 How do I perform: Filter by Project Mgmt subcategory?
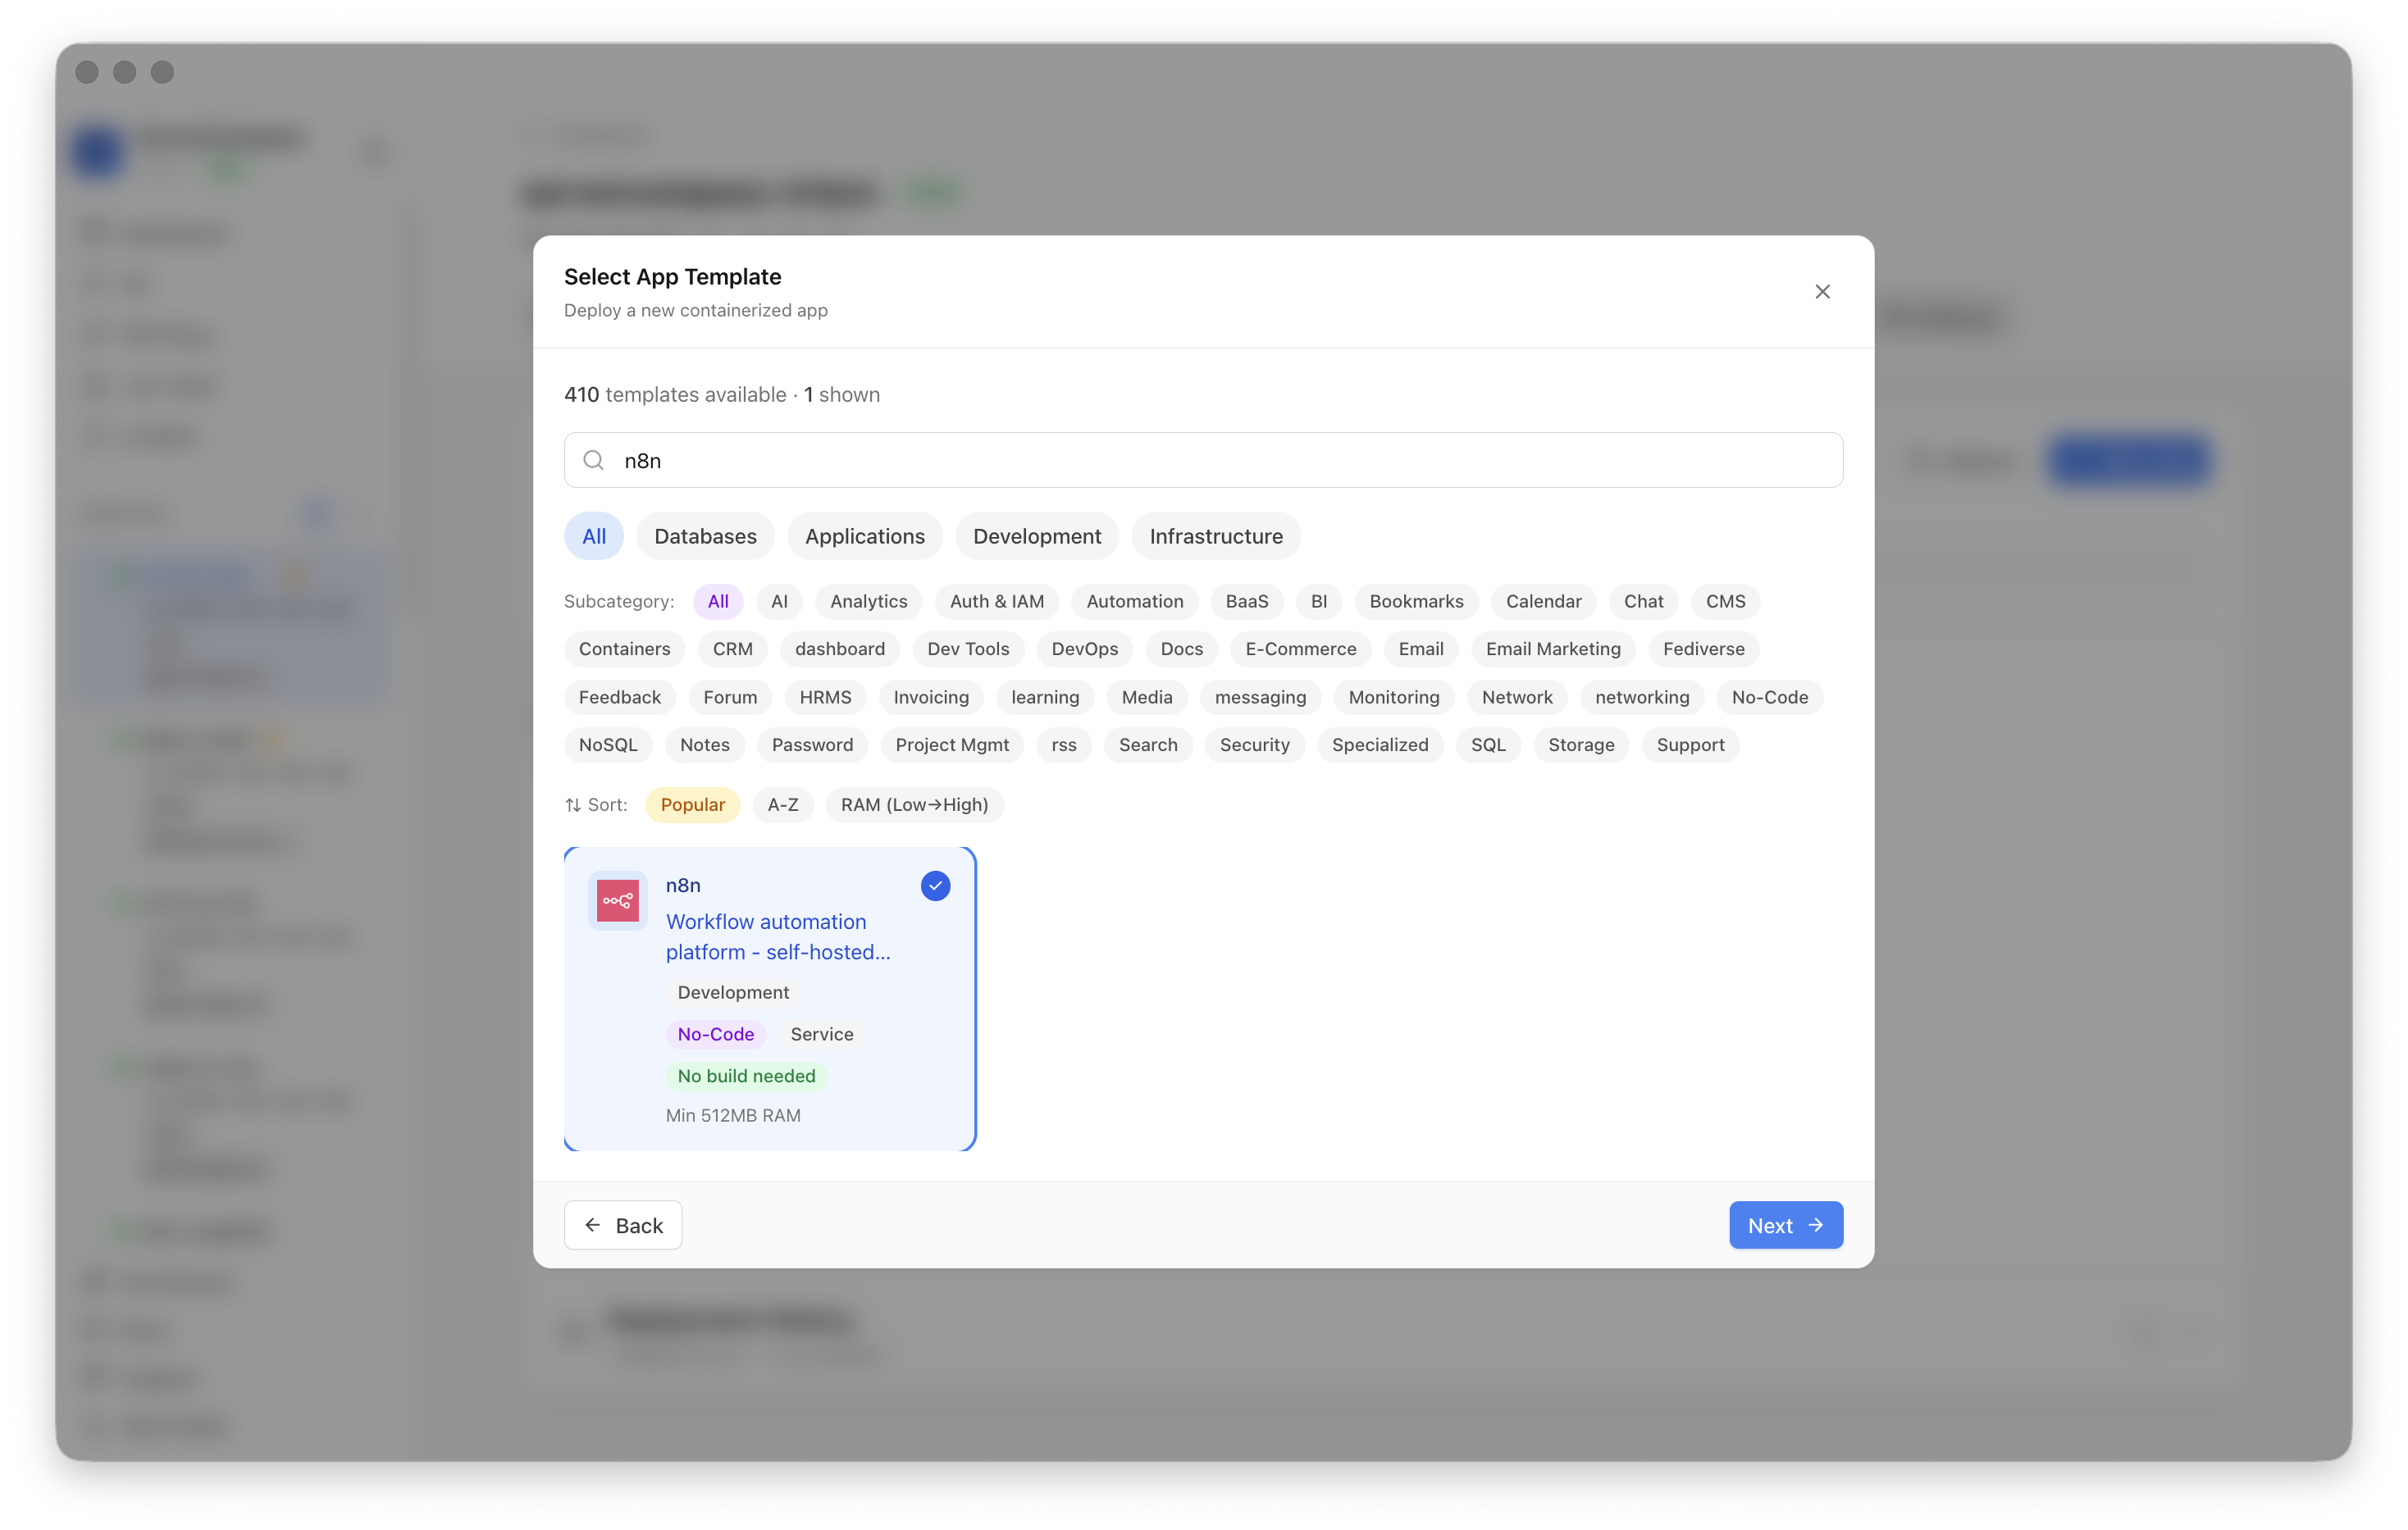(x=951, y=745)
